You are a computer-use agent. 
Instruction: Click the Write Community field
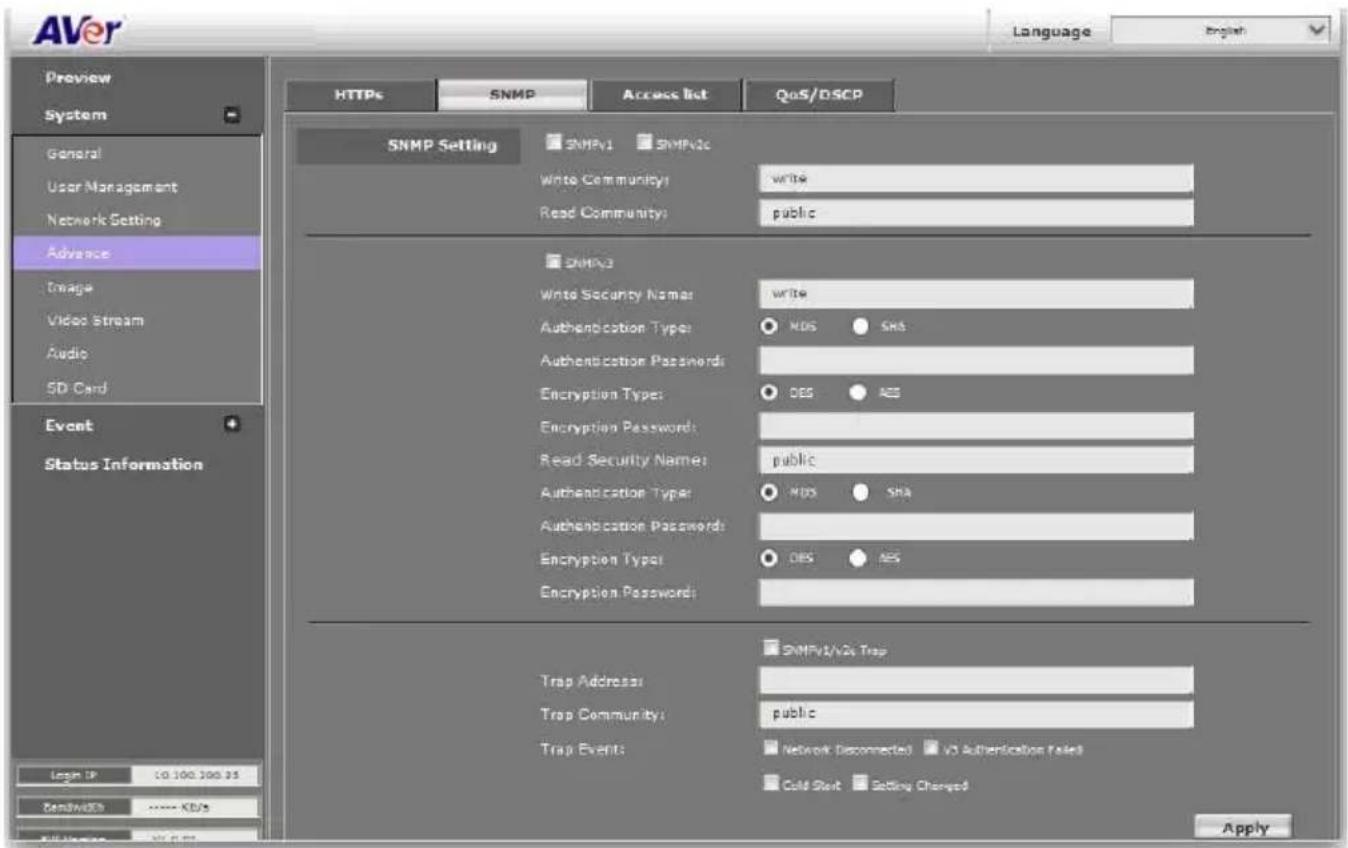(976, 179)
